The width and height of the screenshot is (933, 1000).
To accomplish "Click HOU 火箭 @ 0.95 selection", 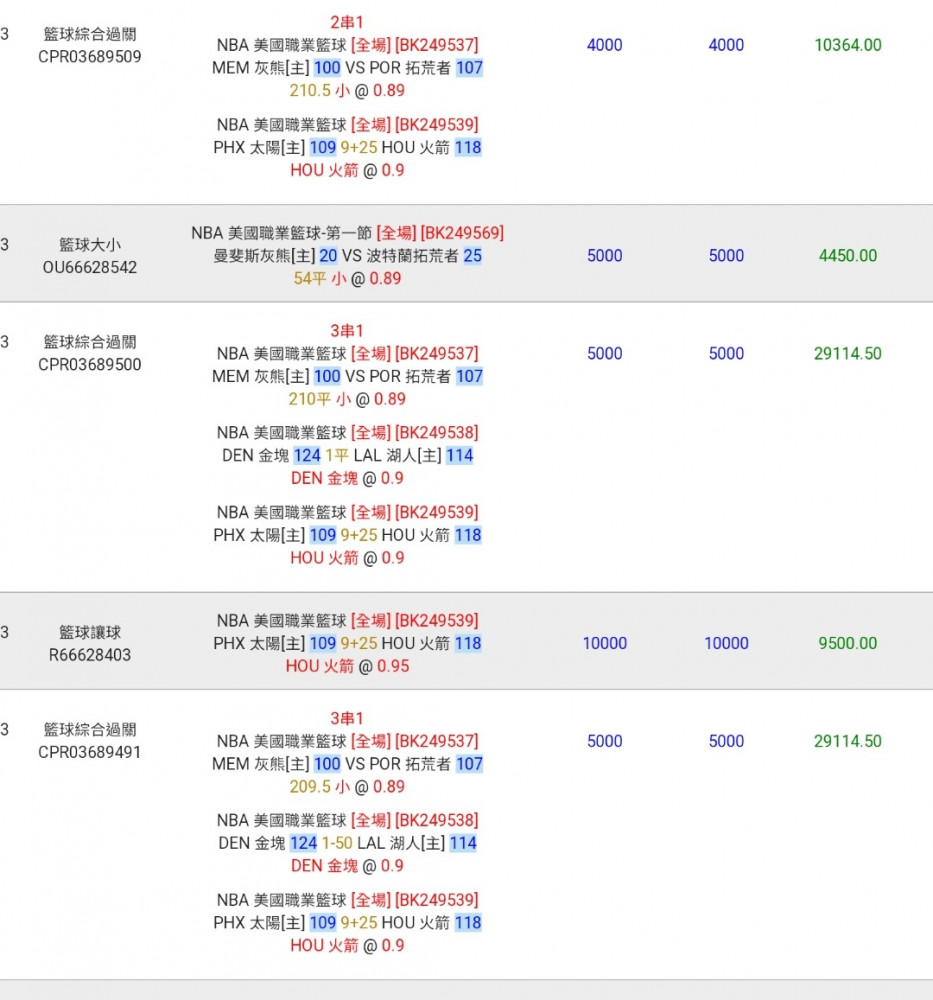I will 347,666.
